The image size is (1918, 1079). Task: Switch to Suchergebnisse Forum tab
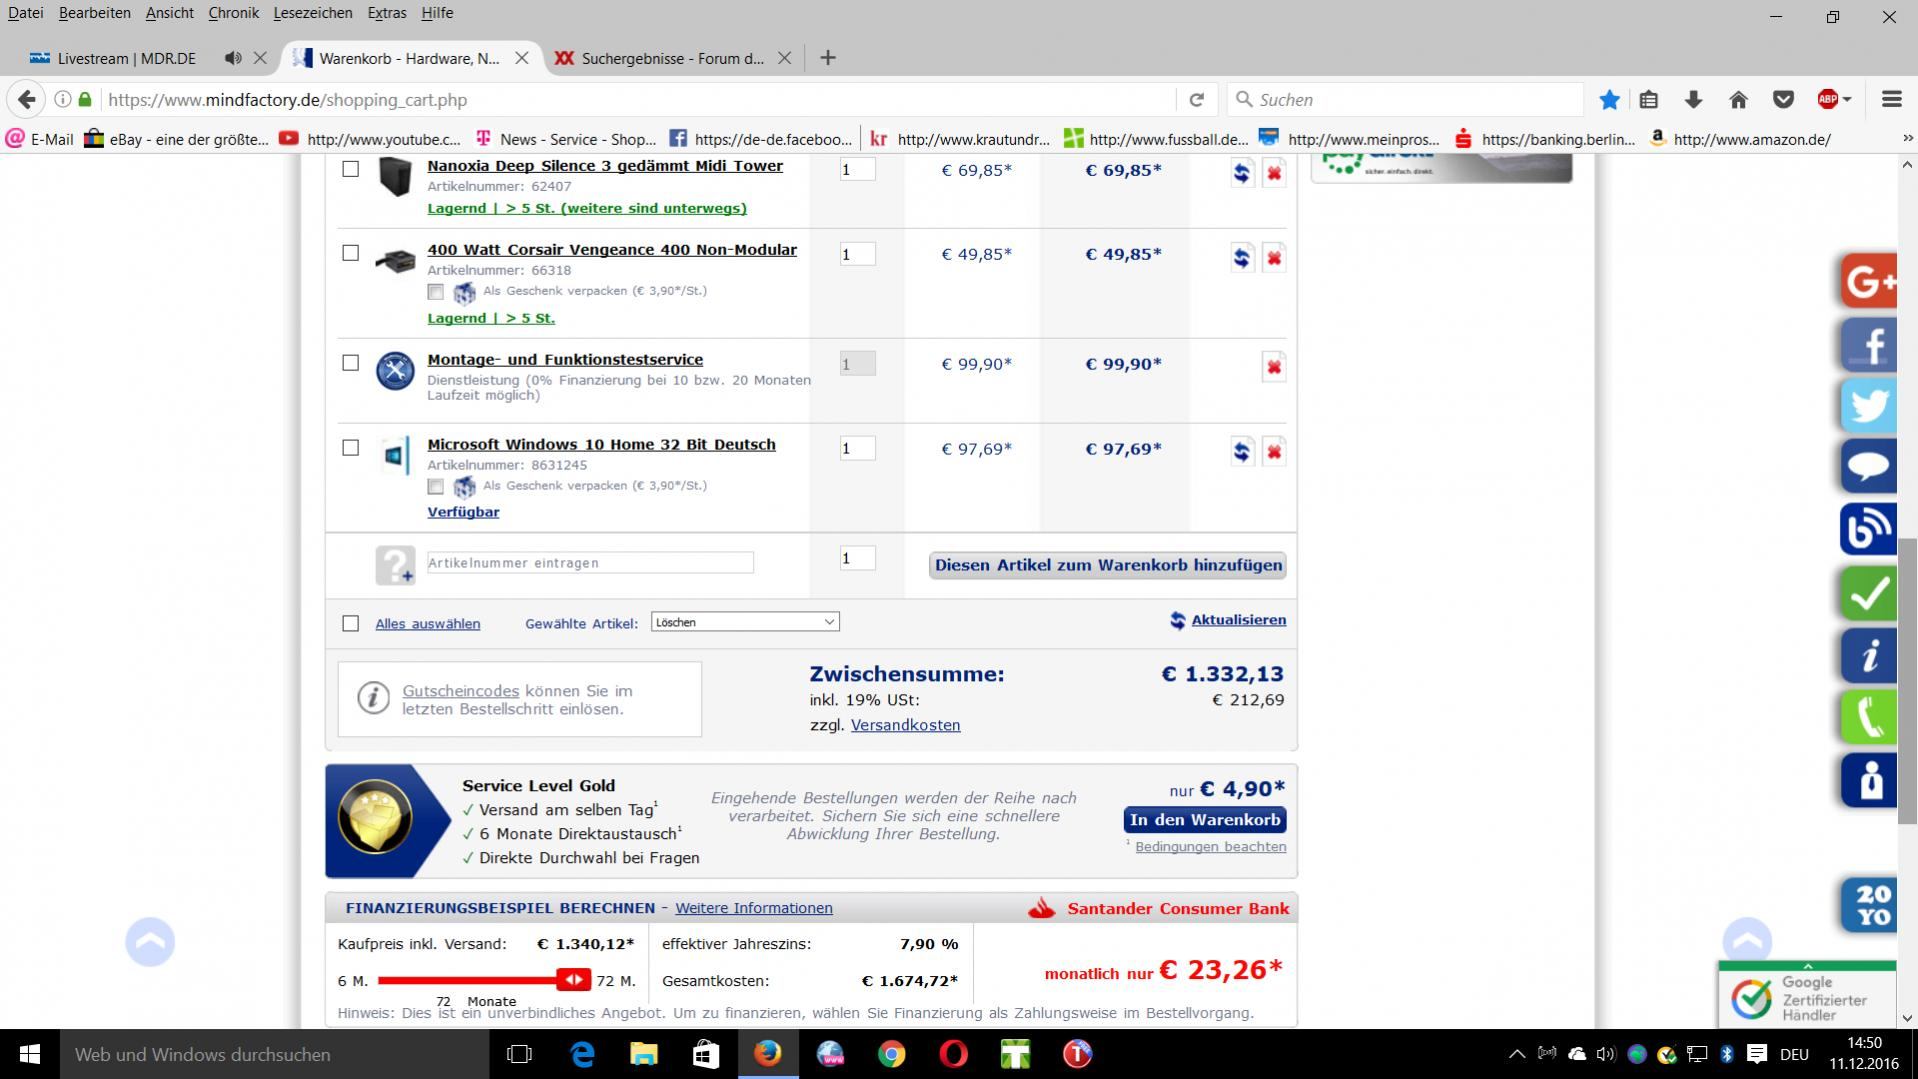pyautogui.click(x=672, y=58)
